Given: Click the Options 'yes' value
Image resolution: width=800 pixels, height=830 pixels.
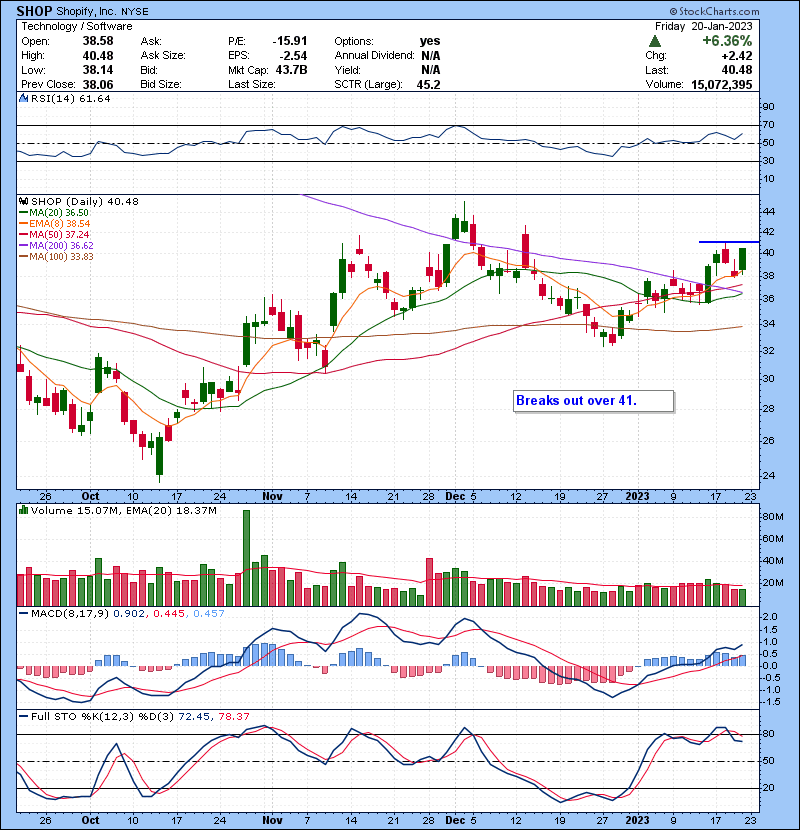Looking at the screenshot, I should (430, 41).
